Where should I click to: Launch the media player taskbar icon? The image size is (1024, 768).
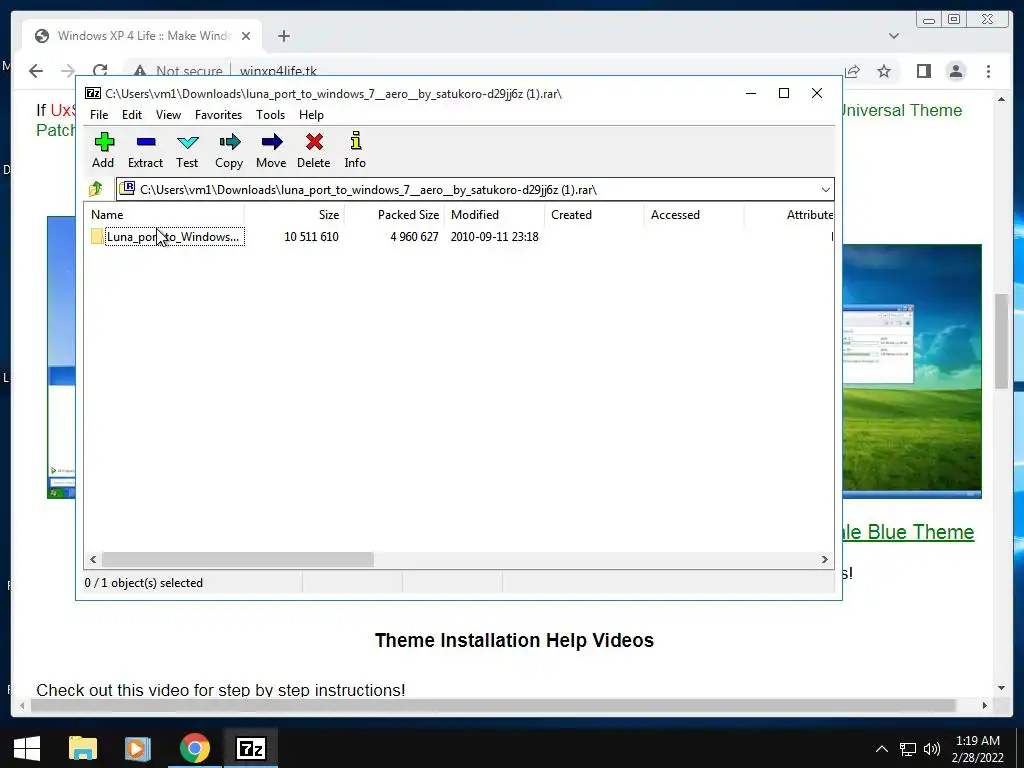pos(138,748)
